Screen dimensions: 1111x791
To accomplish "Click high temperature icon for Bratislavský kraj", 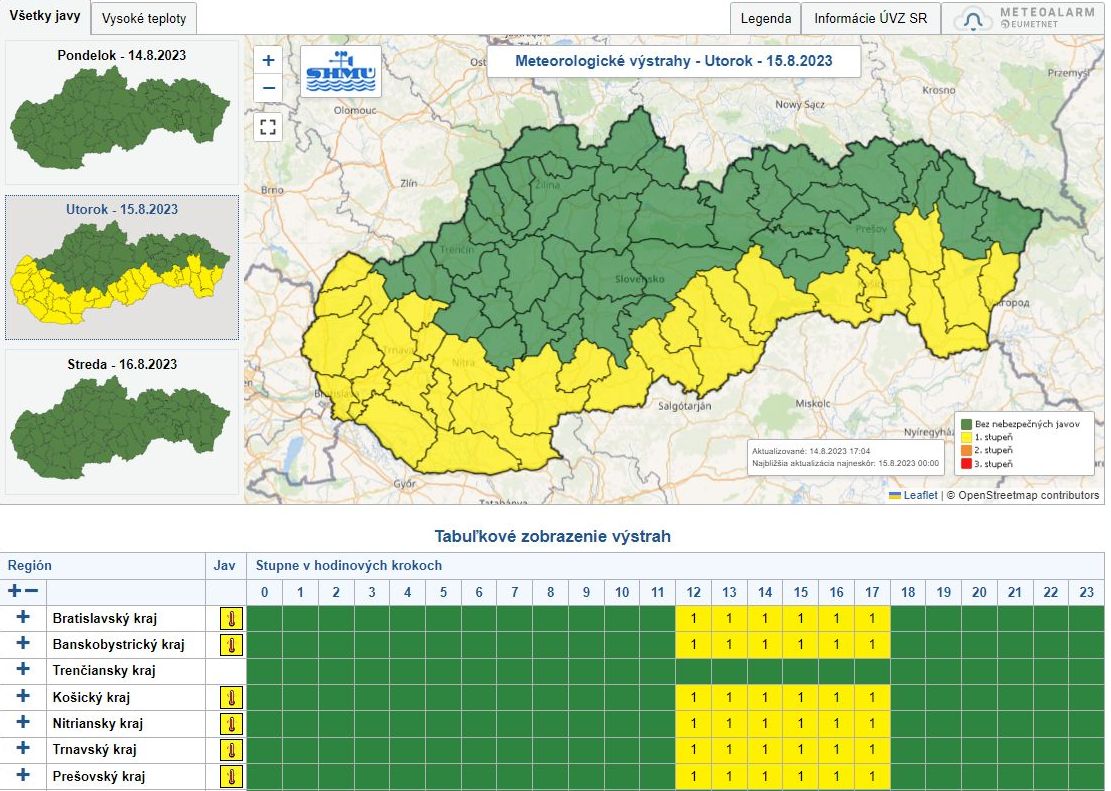I will 232,619.
